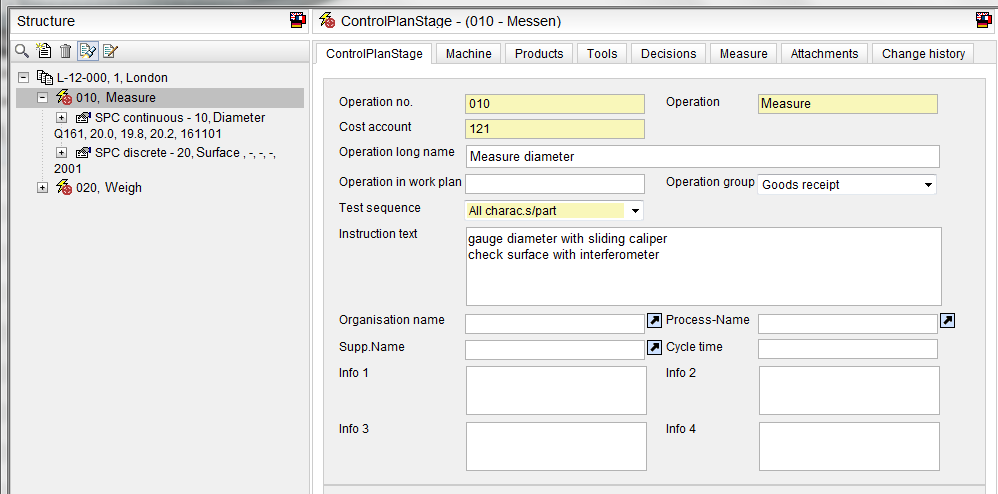Click the trash delete icon in Structure toolbar
Image resolution: width=998 pixels, height=494 pixels.
(x=65, y=51)
